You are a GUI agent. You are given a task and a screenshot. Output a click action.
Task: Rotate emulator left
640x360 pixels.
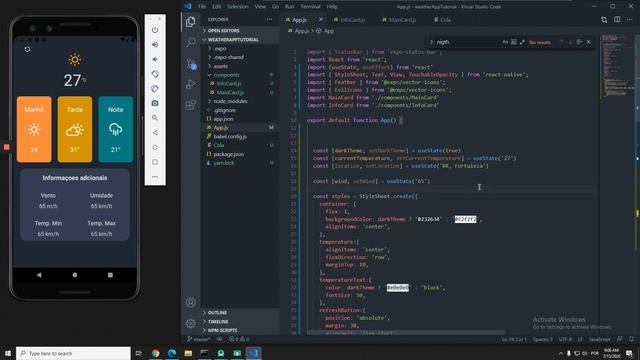(155, 74)
